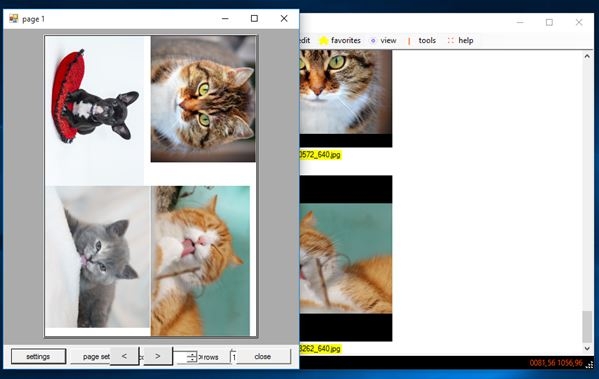
Task: Click the page 1 window app icon
Action: pos(13,18)
